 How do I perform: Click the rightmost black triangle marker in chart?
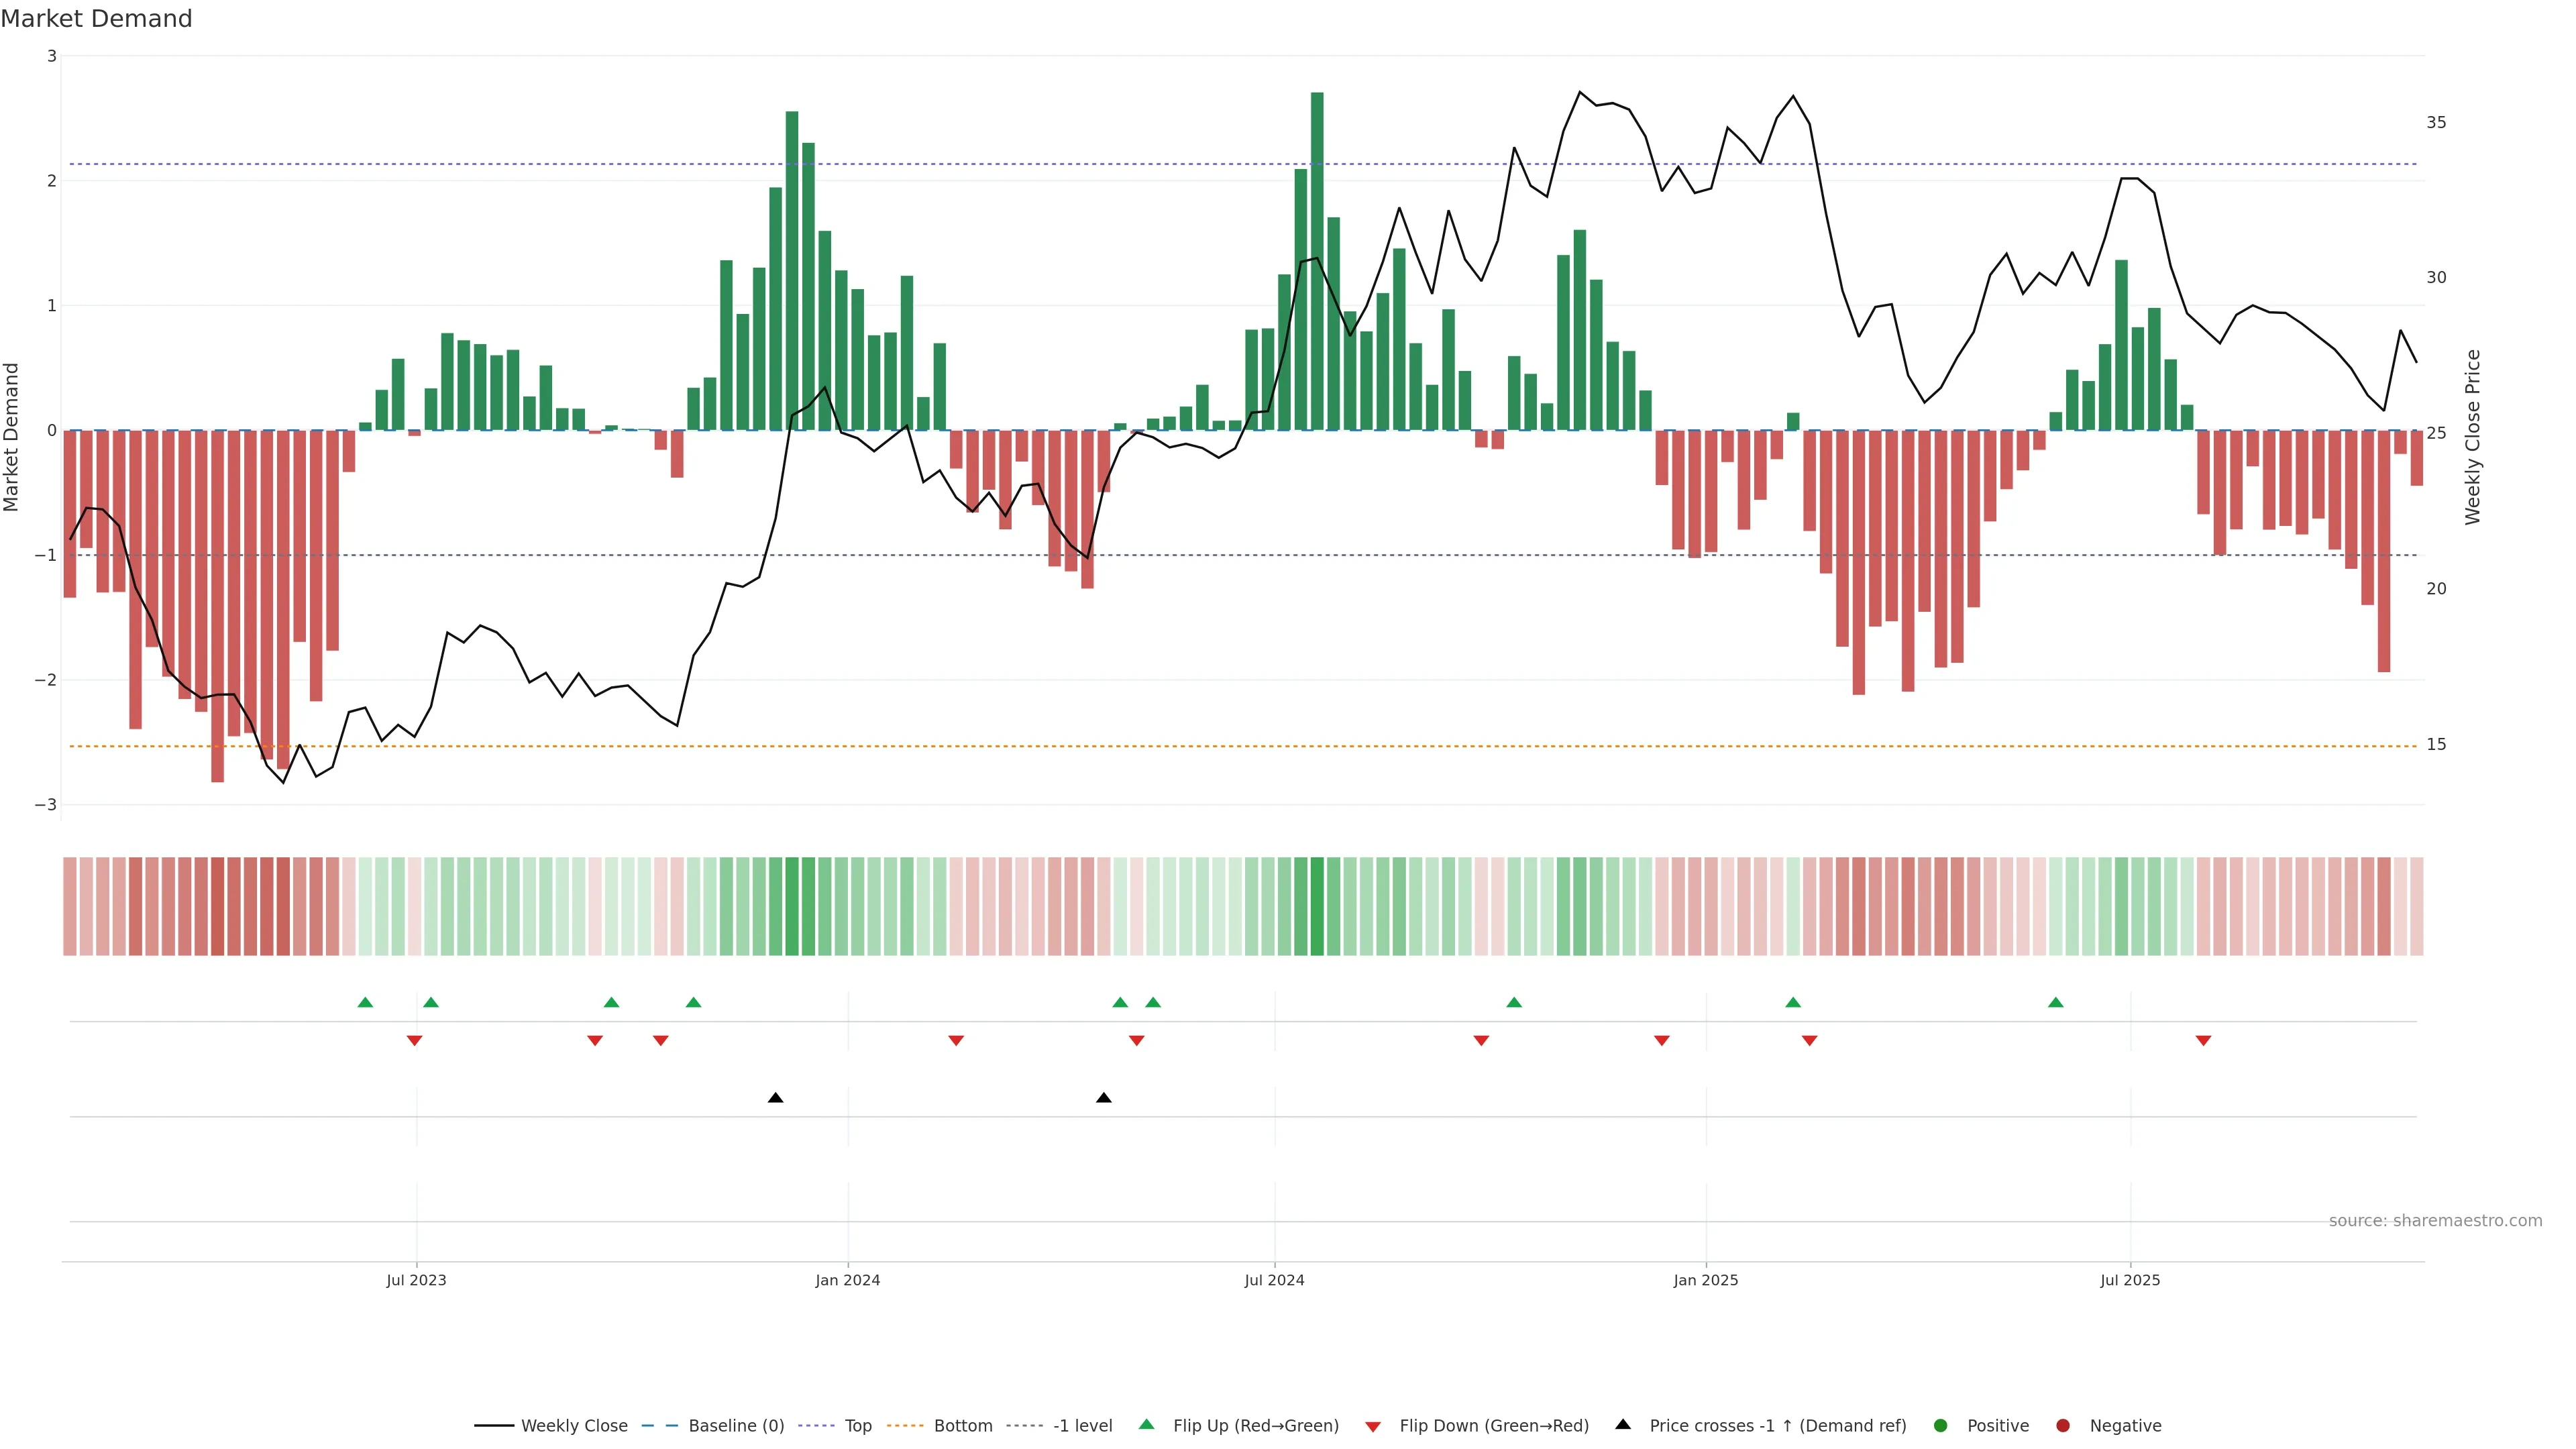[x=1103, y=1098]
